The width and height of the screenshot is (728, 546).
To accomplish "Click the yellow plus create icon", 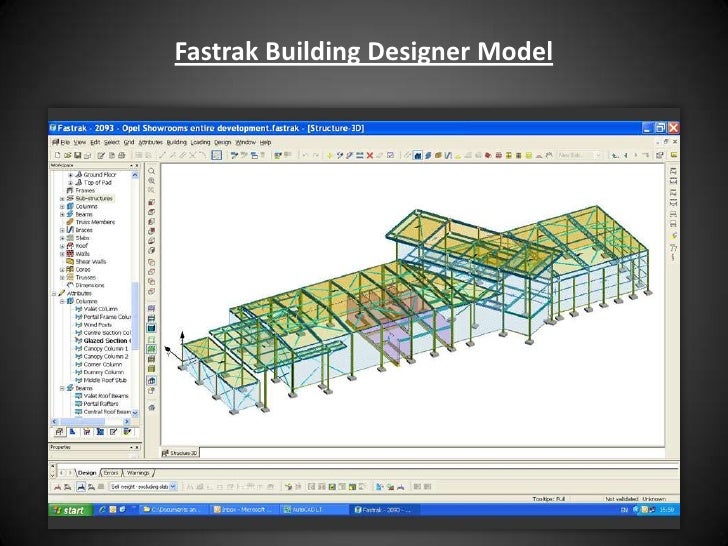I will click(329, 156).
